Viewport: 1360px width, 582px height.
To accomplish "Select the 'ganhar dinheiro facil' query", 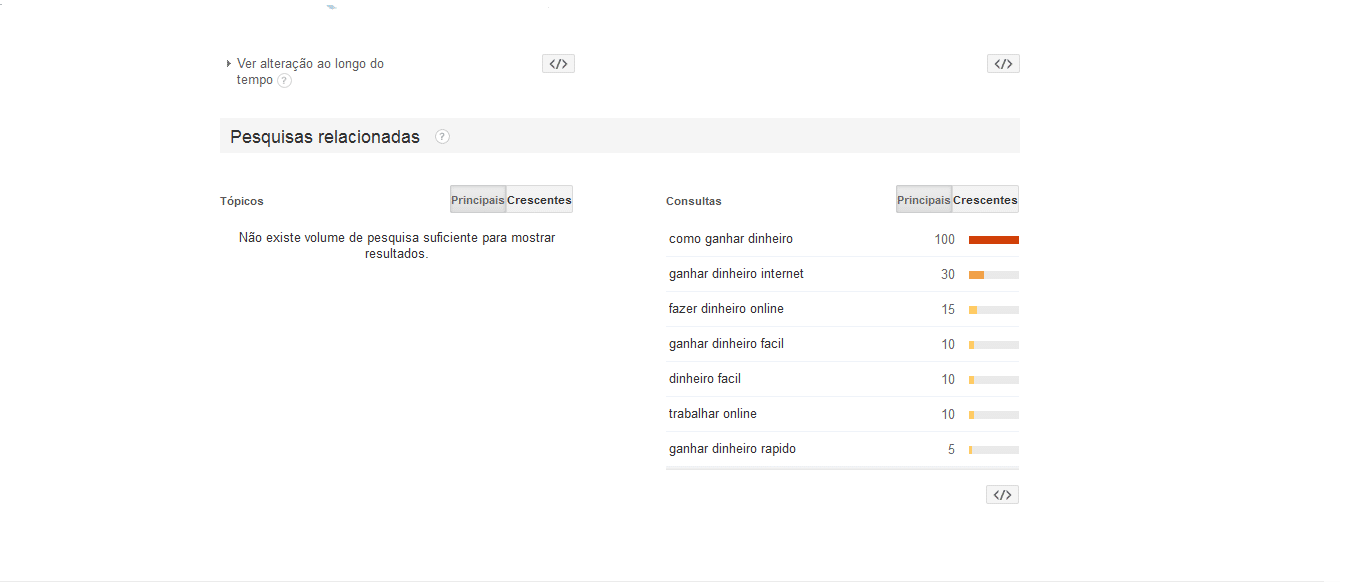I will pyautogui.click(x=726, y=344).
